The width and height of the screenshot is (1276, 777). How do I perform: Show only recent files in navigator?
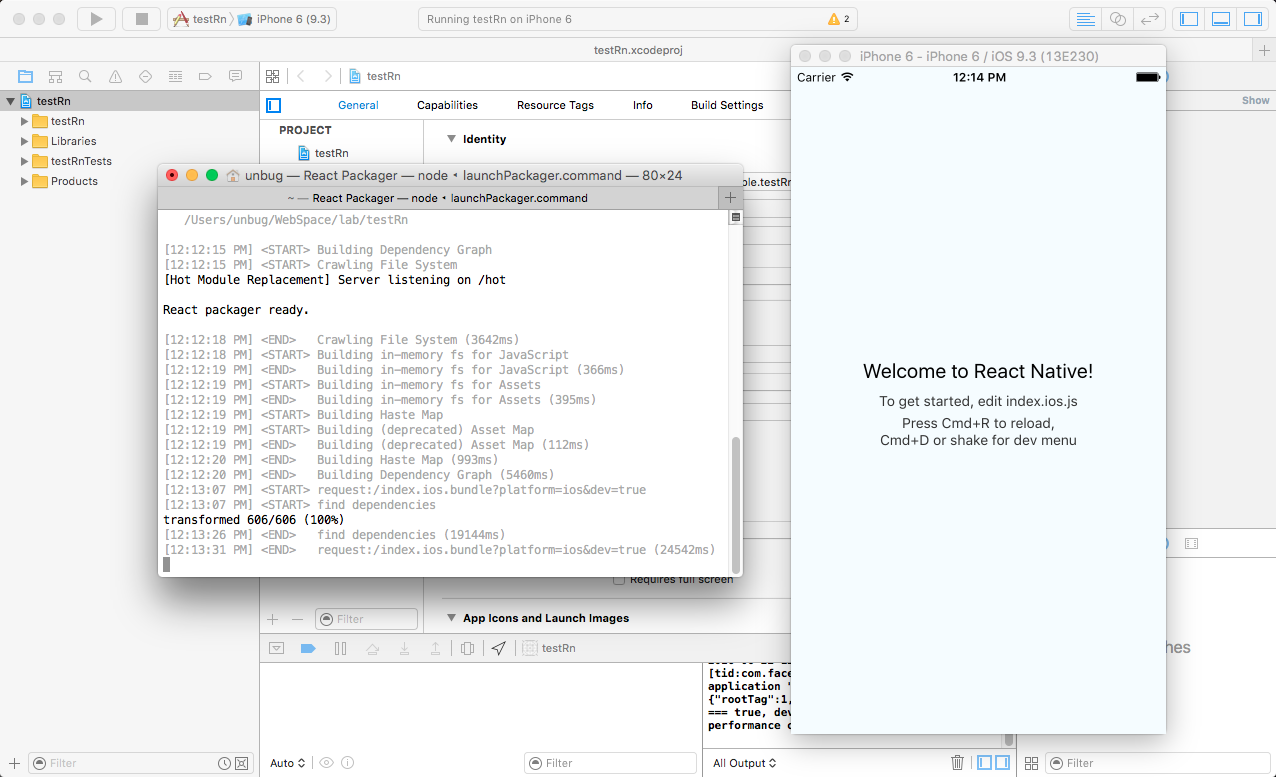click(x=225, y=763)
